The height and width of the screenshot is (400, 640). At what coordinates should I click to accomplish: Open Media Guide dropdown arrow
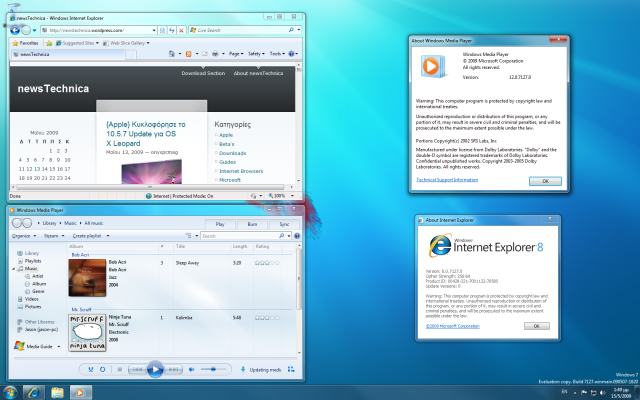point(59,347)
